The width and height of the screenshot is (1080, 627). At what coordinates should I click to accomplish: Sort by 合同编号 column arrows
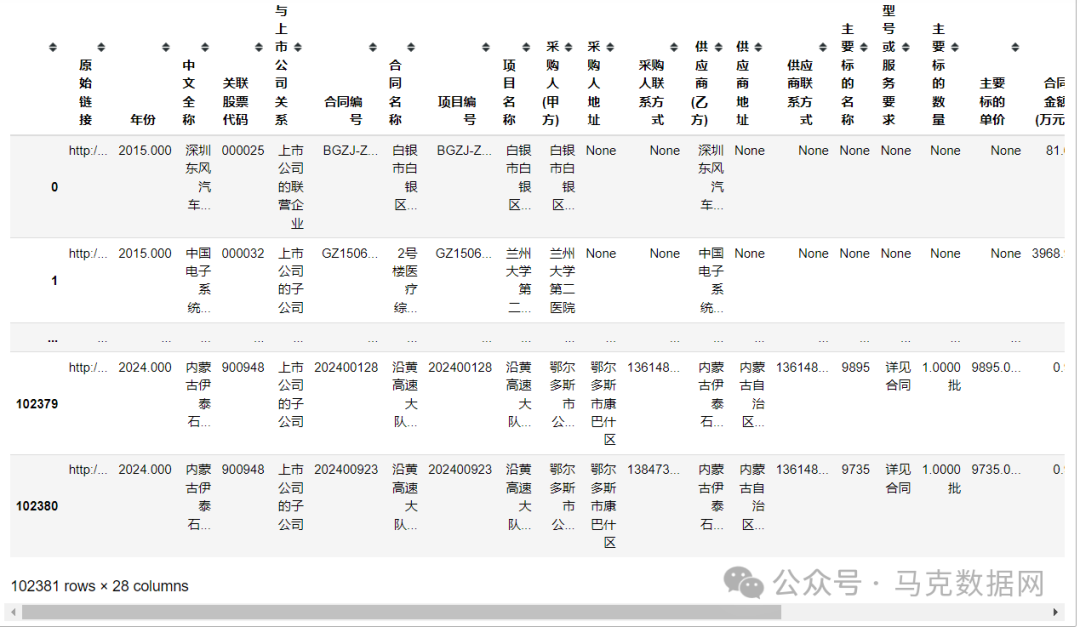coord(373,48)
